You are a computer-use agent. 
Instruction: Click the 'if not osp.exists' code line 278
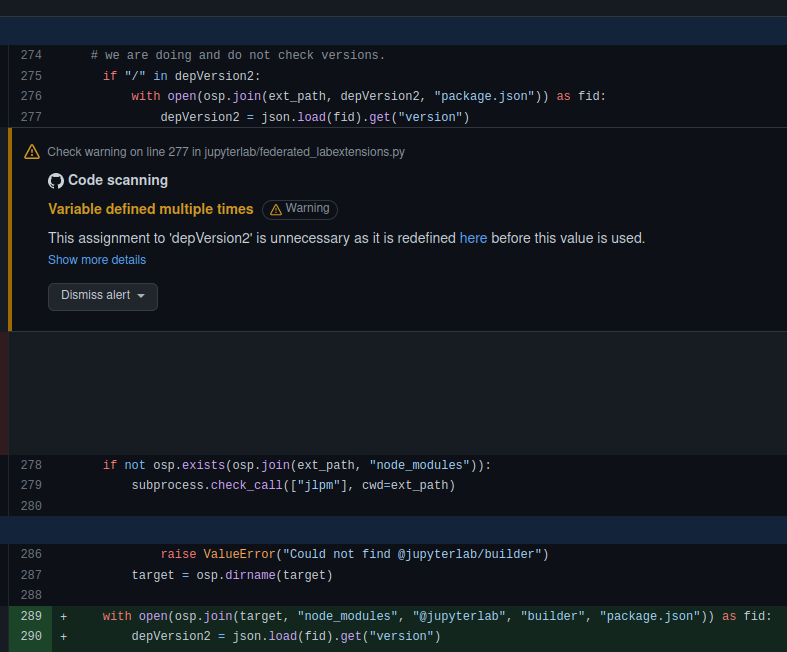coord(297,465)
